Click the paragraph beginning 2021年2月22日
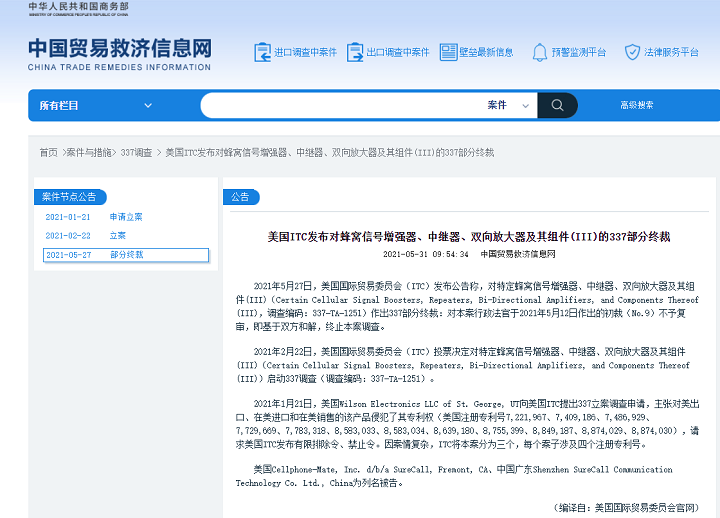Viewport: 720px width, 518px height. coord(463,365)
